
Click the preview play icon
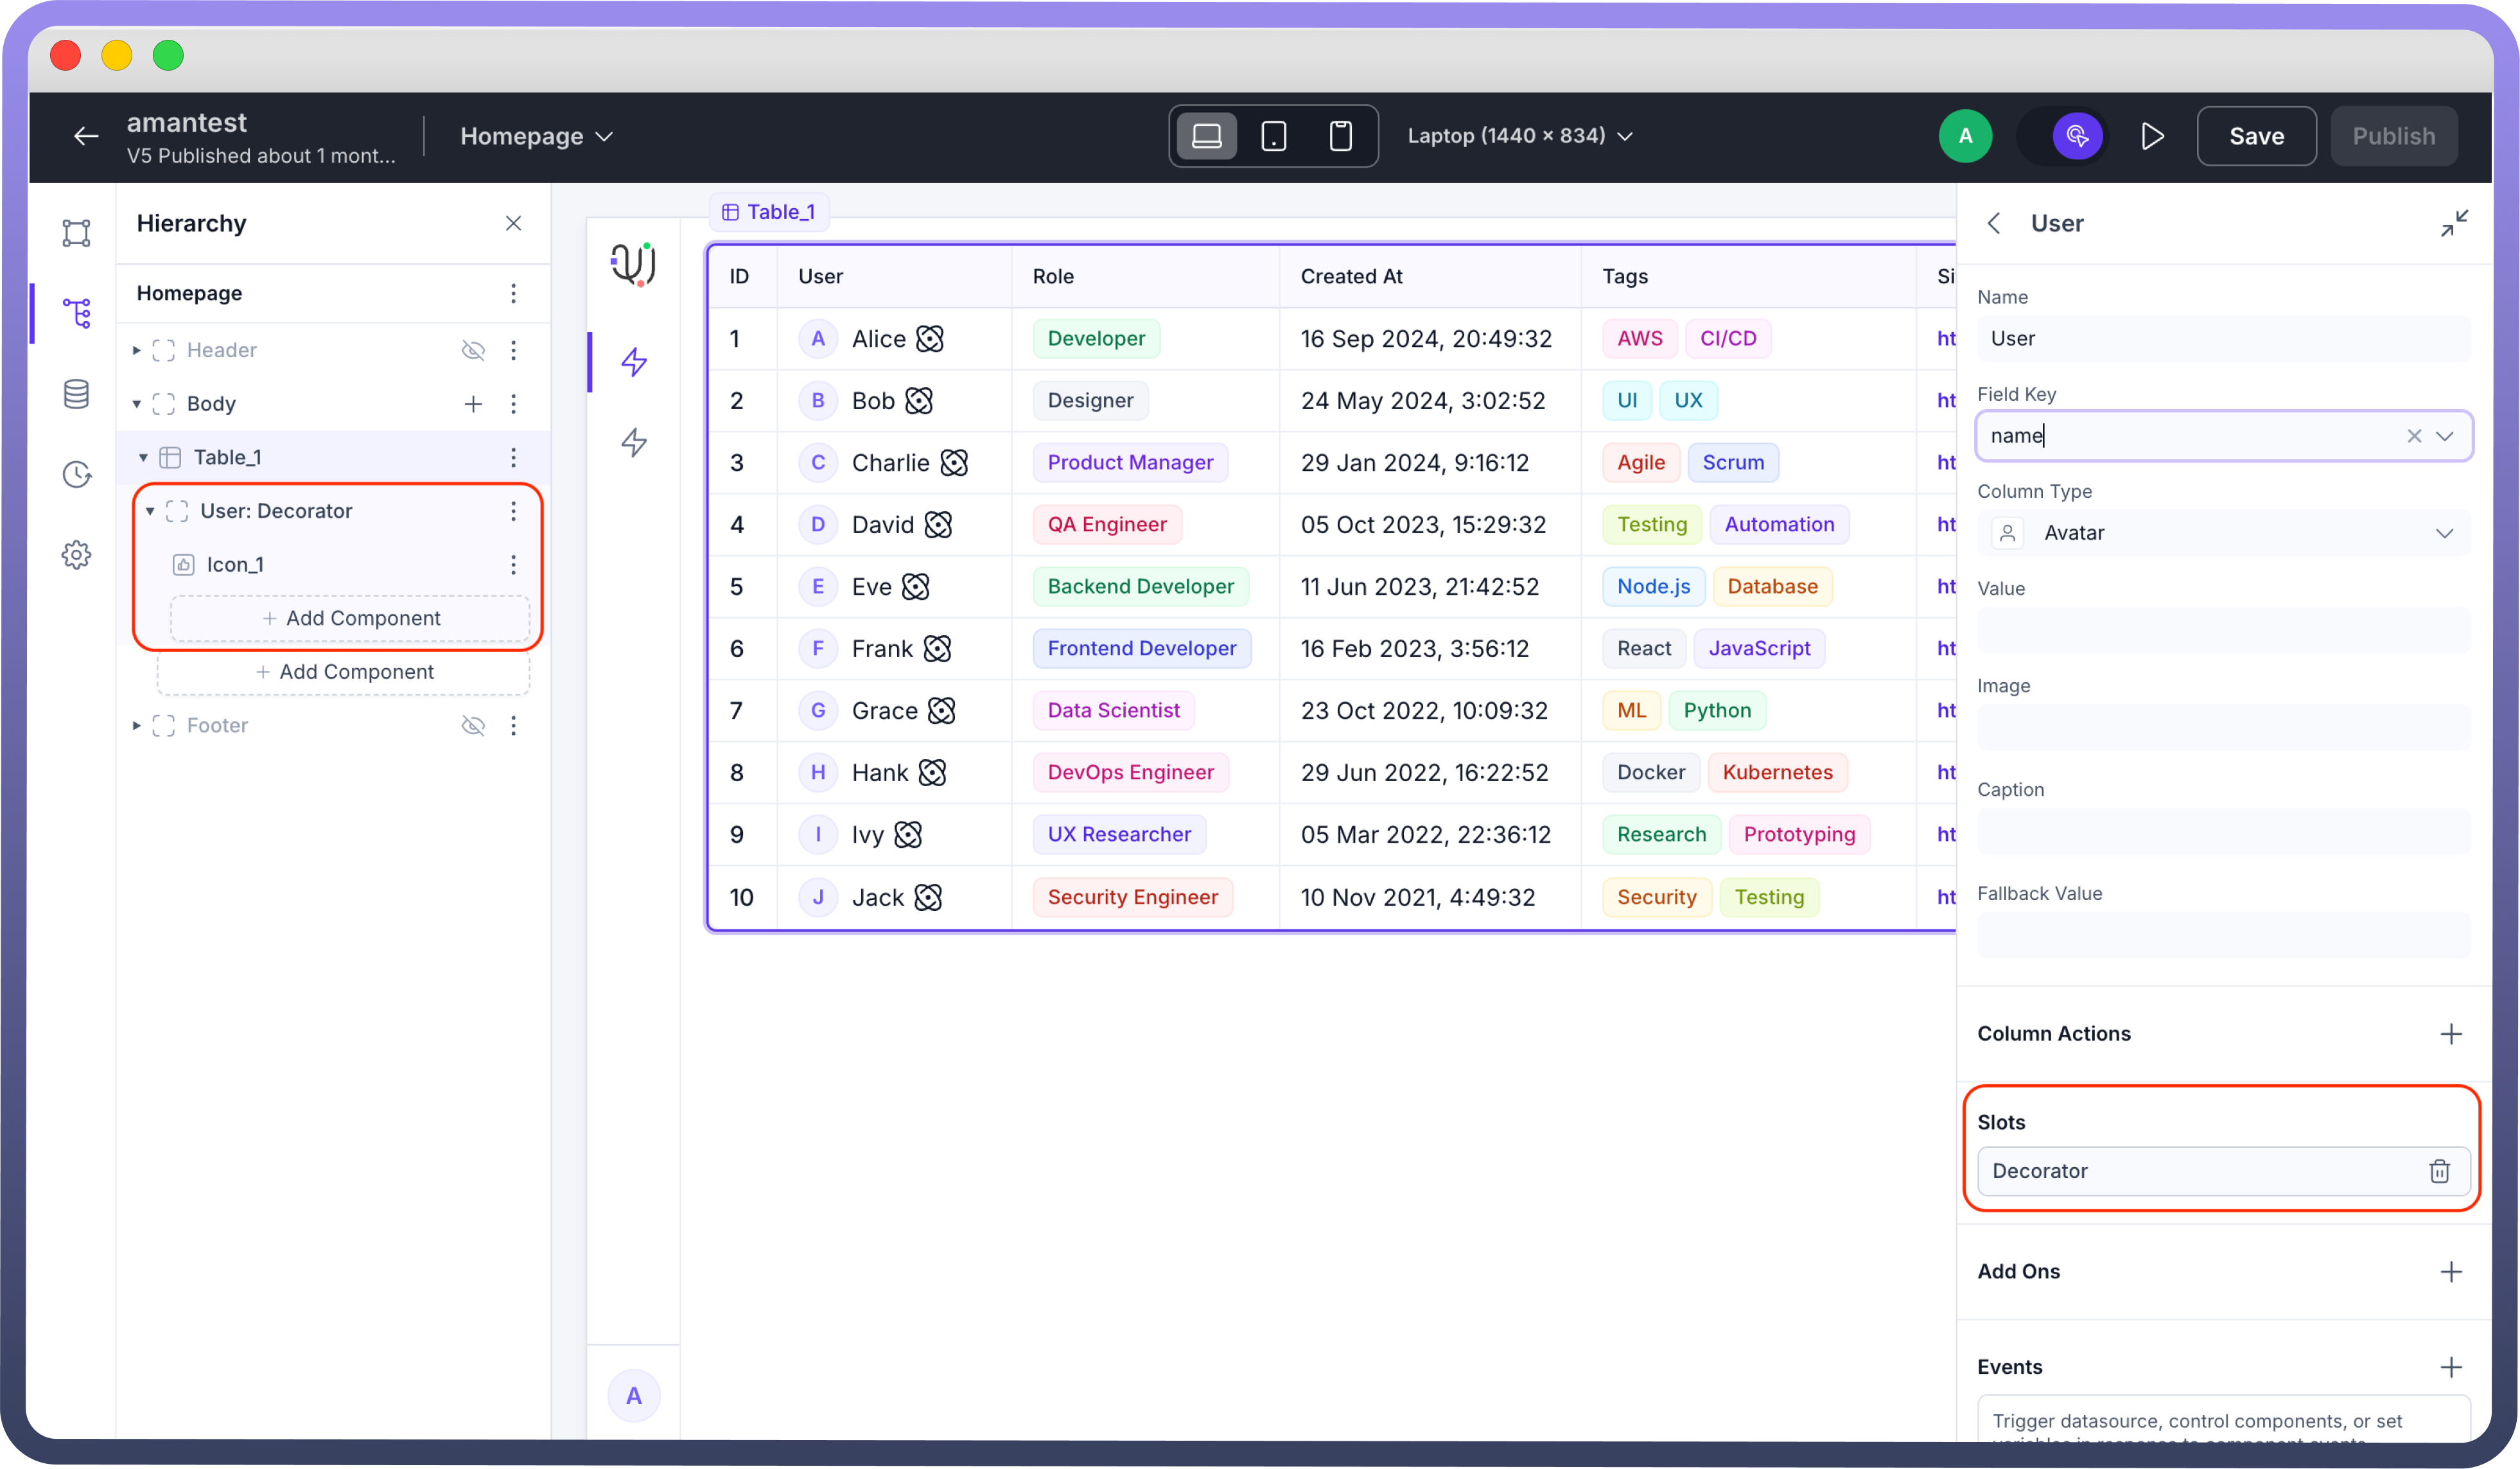coord(2152,136)
